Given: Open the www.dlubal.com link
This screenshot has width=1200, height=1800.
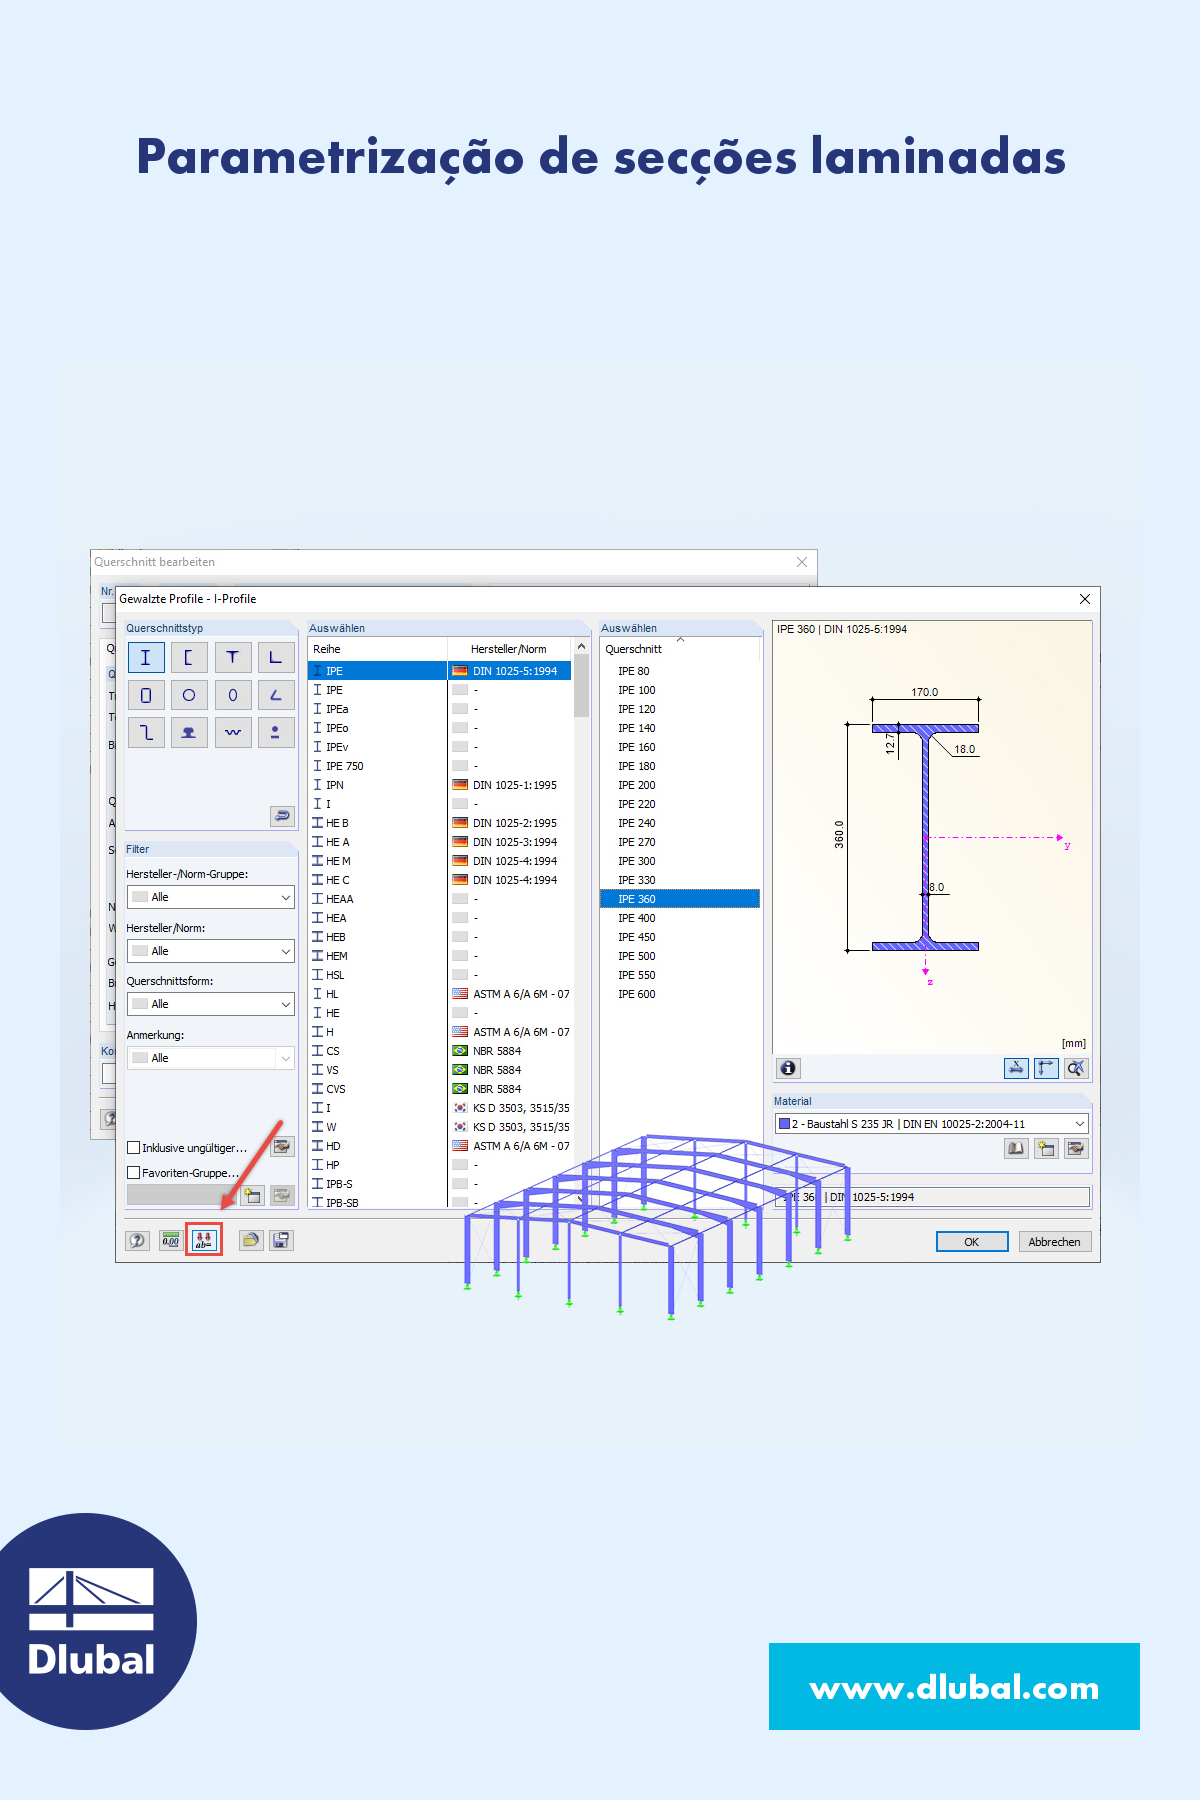Looking at the screenshot, I should (954, 1688).
